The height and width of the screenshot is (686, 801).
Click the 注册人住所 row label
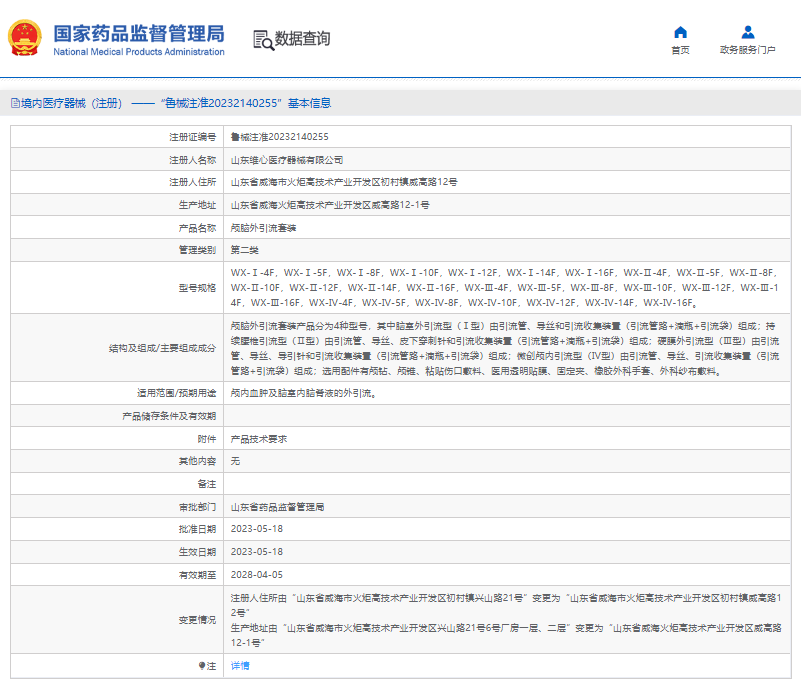tap(193, 182)
